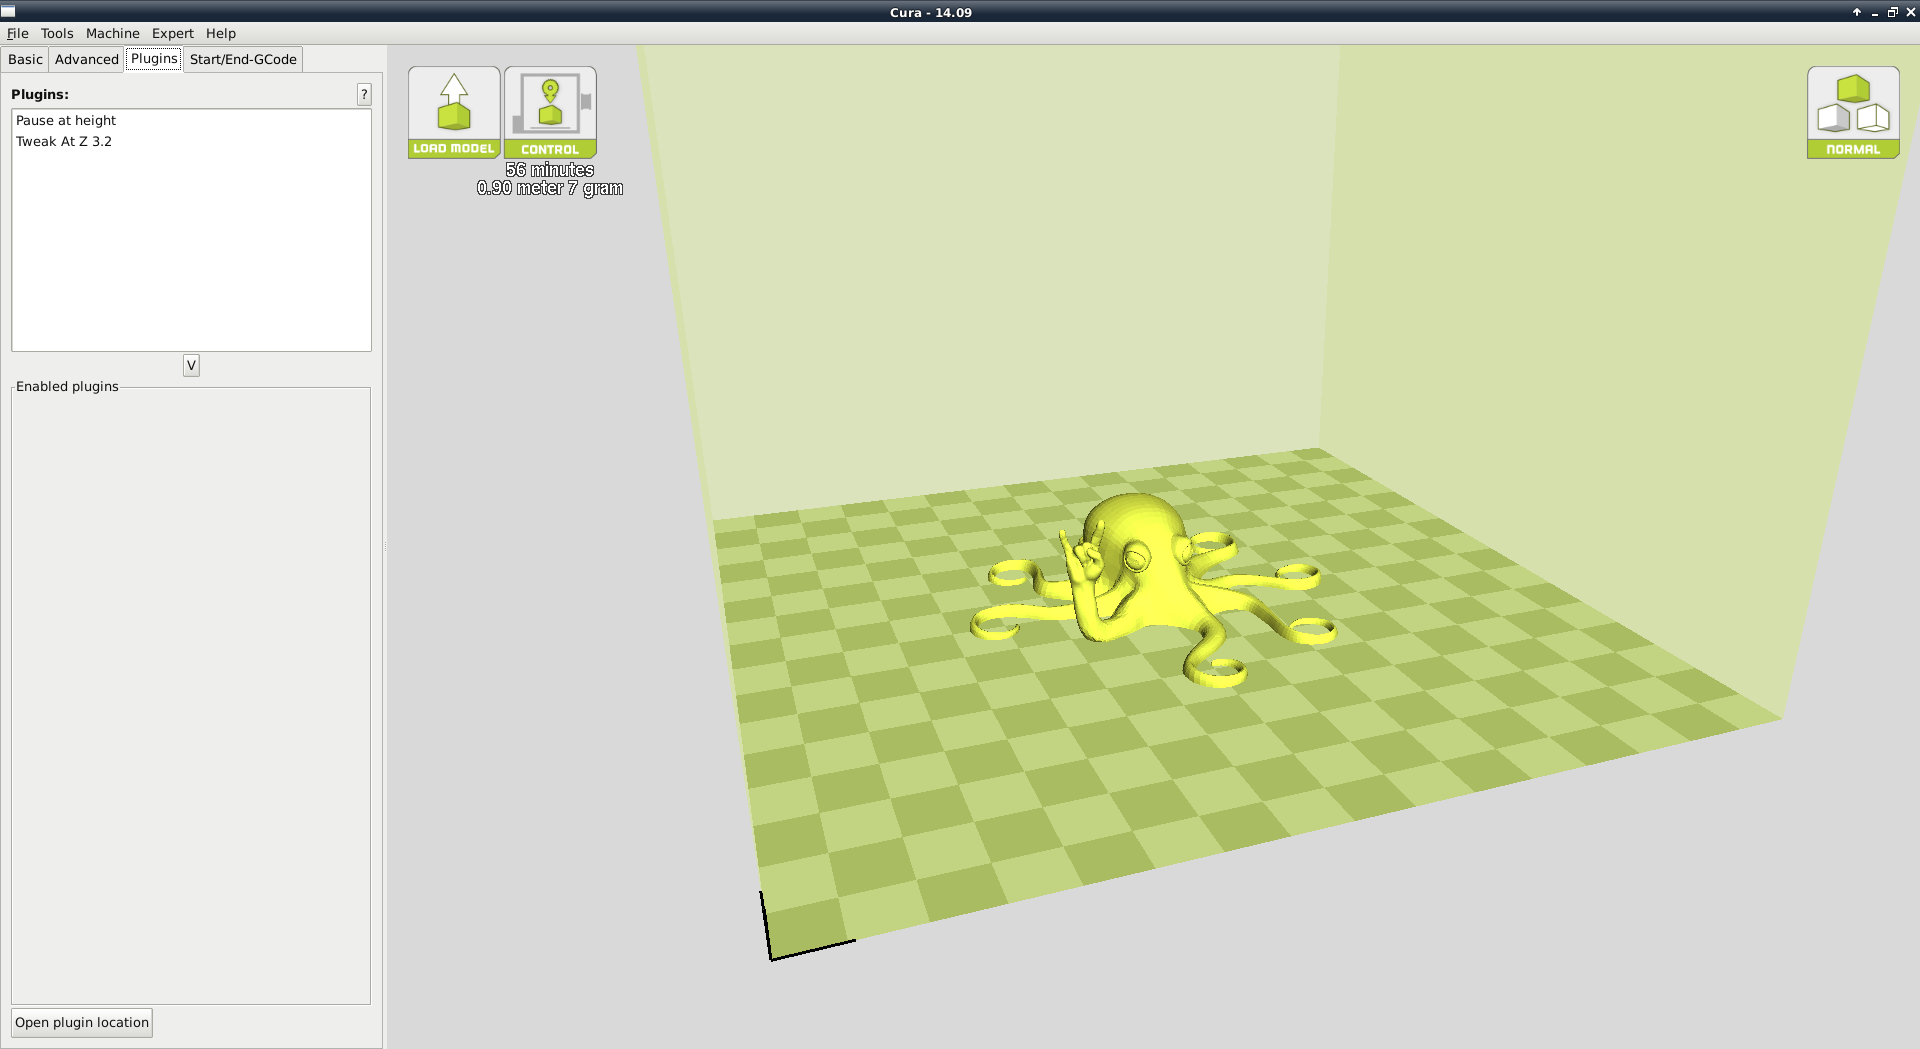This screenshot has width=1920, height=1049.
Task: Click the window menu icon in title bar
Action: point(8,12)
